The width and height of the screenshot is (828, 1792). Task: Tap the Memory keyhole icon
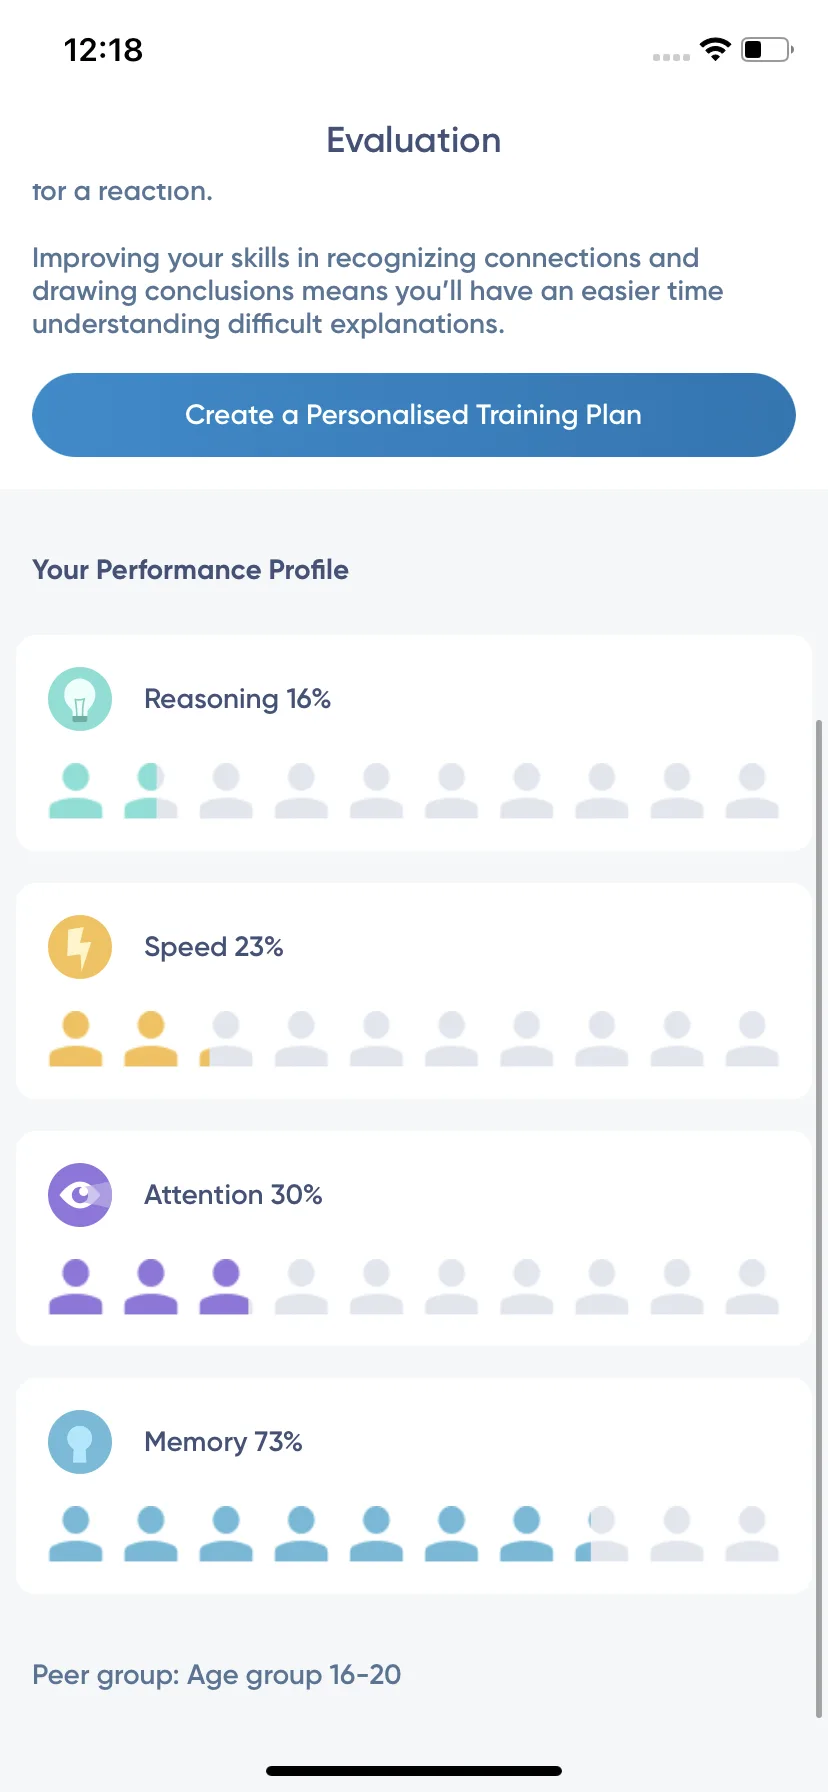pyautogui.click(x=80, y=1442)
